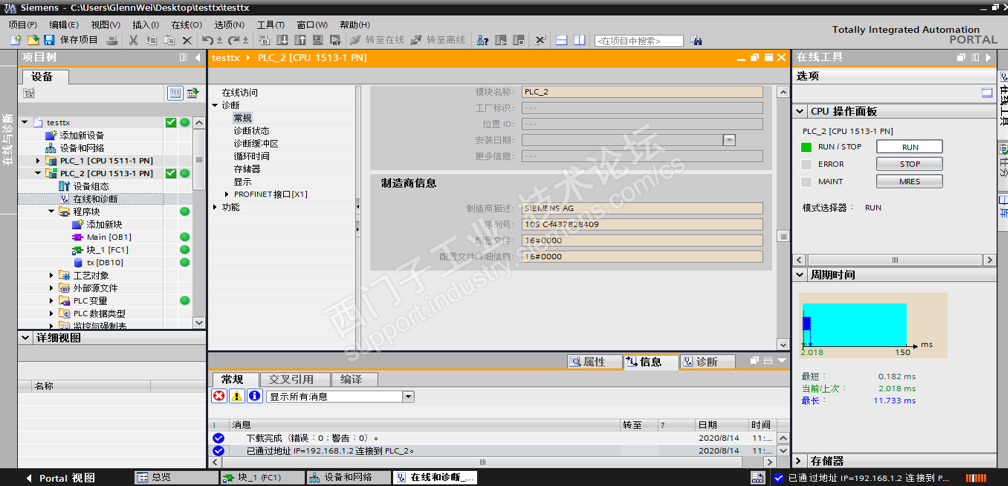
Task: Click the copy icon in the toolbar
Action: coord(151,40)
